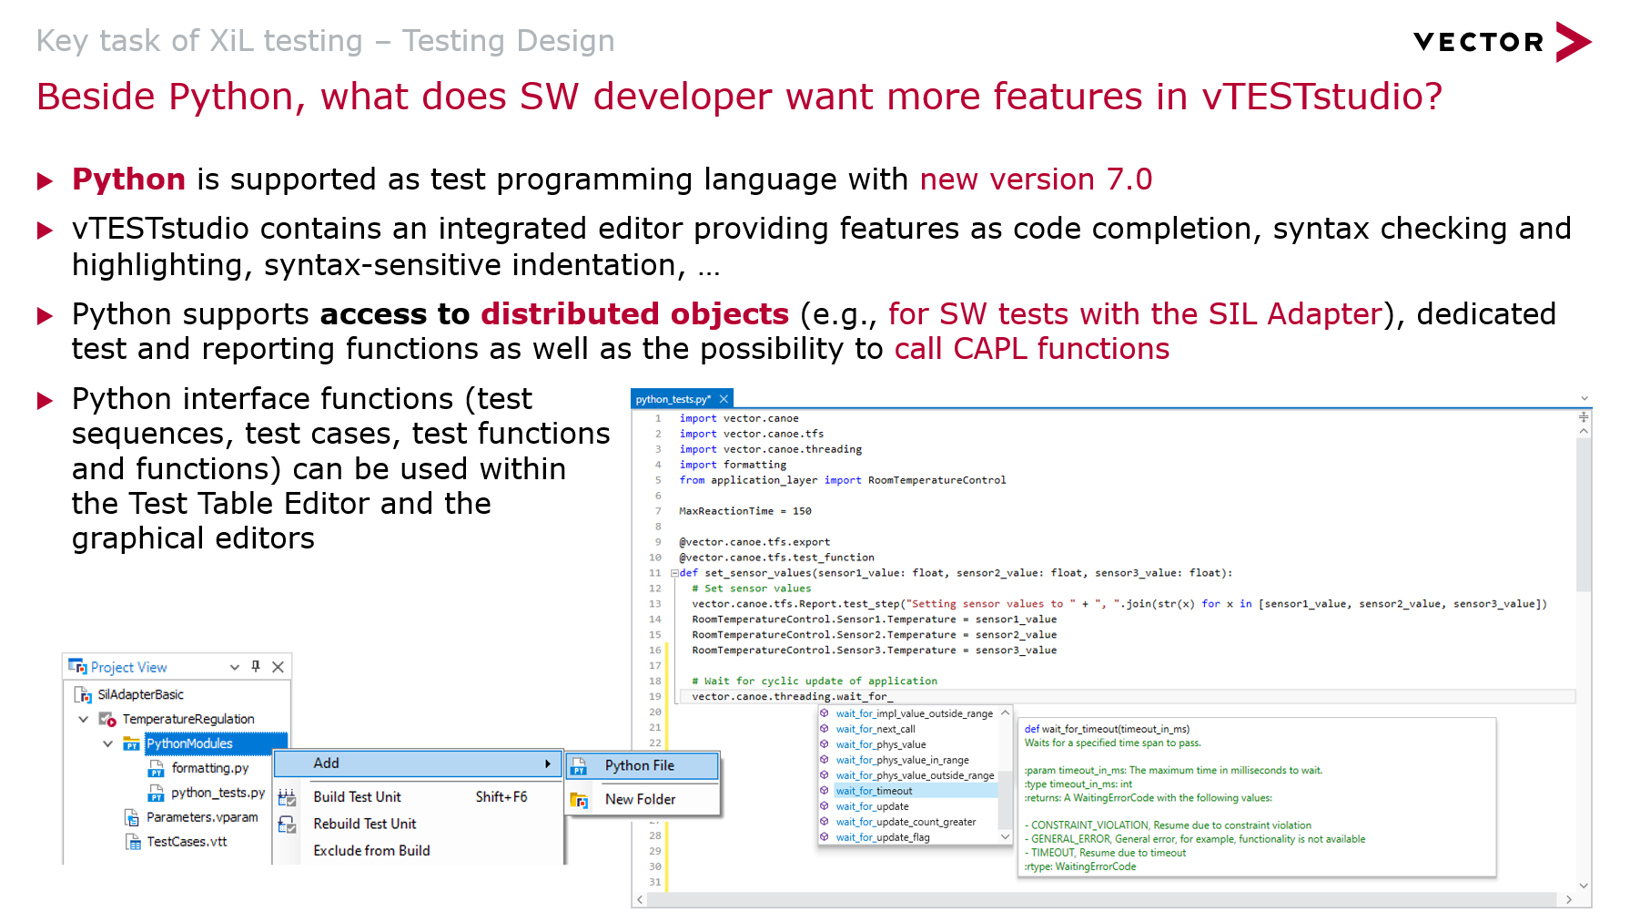Select New Folder in the submenu
Viewport: 1640px width, 921px height.
click(x=643, y=800)
